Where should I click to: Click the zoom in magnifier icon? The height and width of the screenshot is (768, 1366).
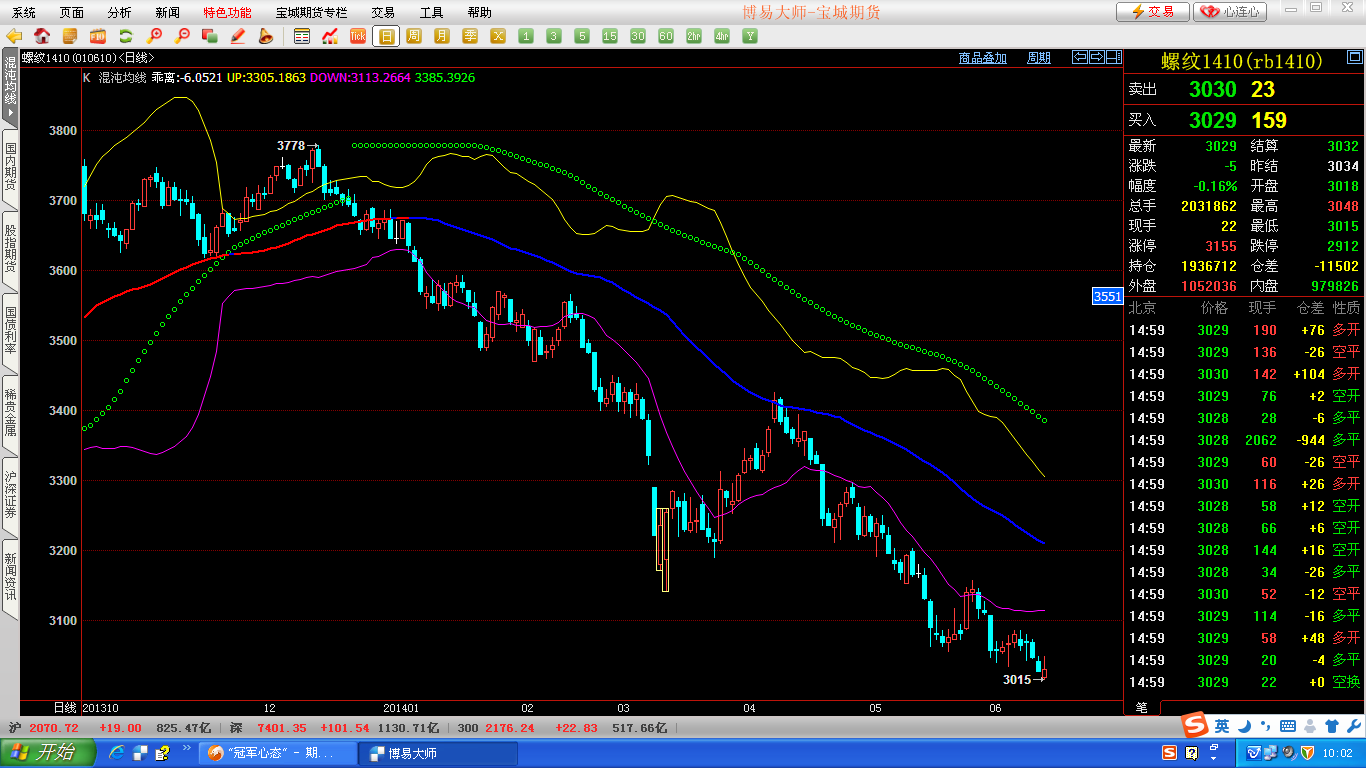[x=154, y=36]
